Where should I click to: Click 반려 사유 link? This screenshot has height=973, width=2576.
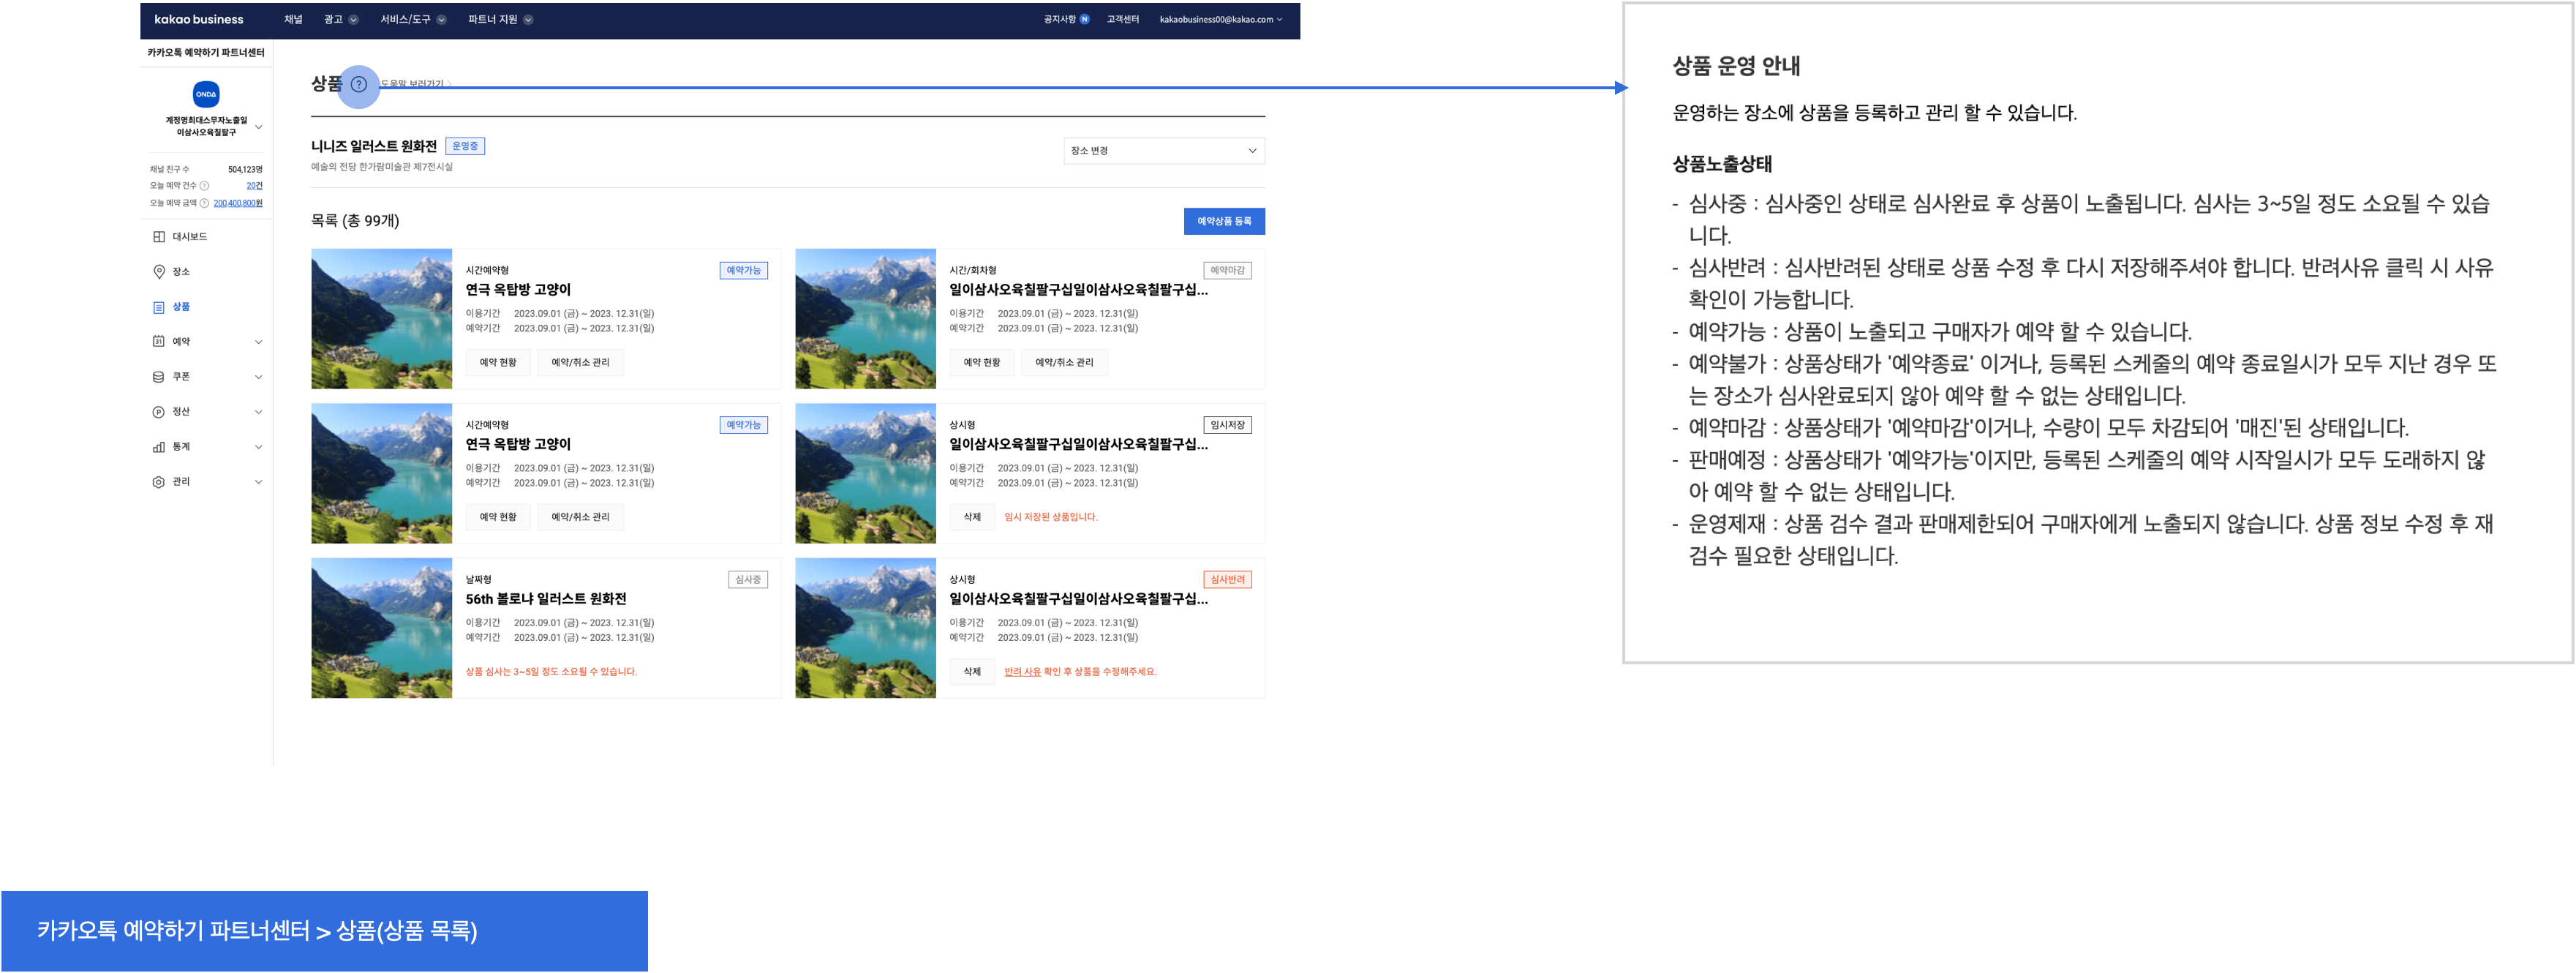pyautogui.click(x=1022, y=672)
